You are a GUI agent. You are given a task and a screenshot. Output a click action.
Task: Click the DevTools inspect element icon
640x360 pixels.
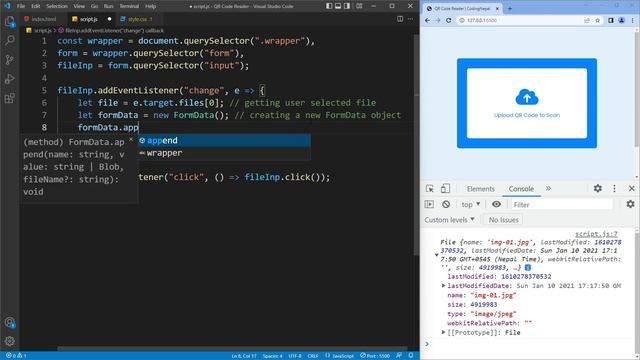(430, 189)
